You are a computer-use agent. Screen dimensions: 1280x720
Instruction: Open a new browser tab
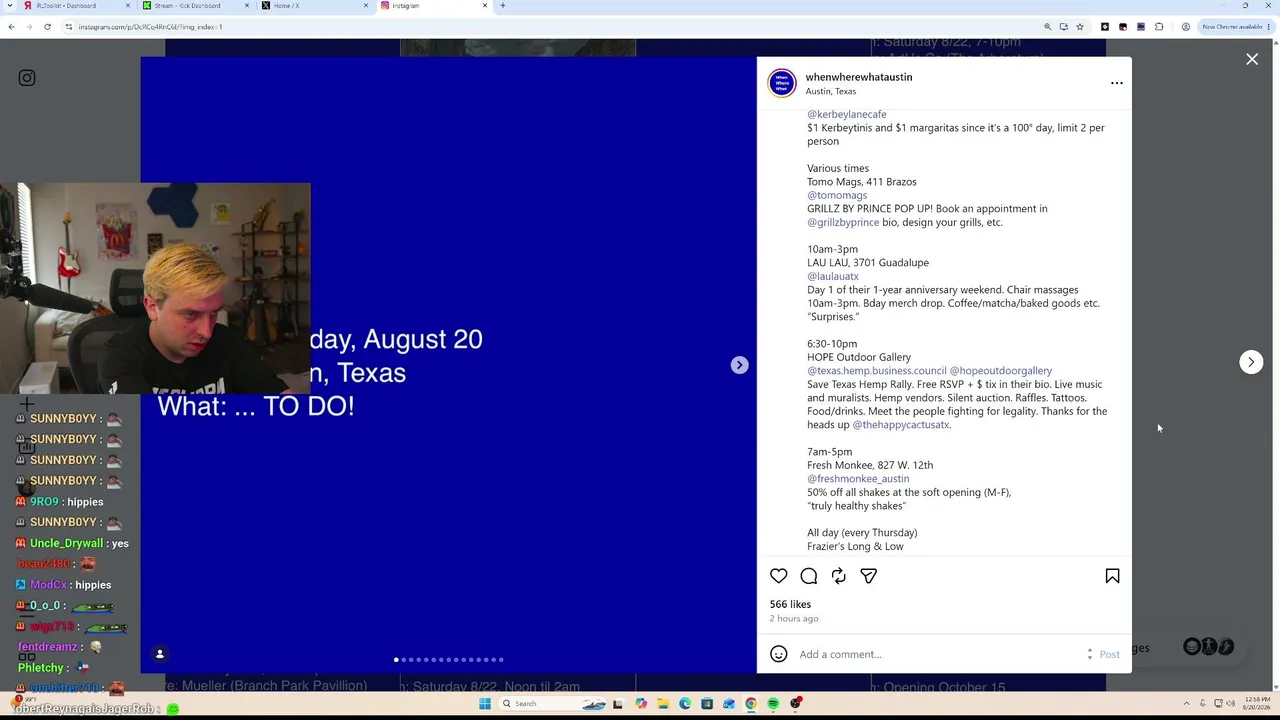tap(502, 6)
